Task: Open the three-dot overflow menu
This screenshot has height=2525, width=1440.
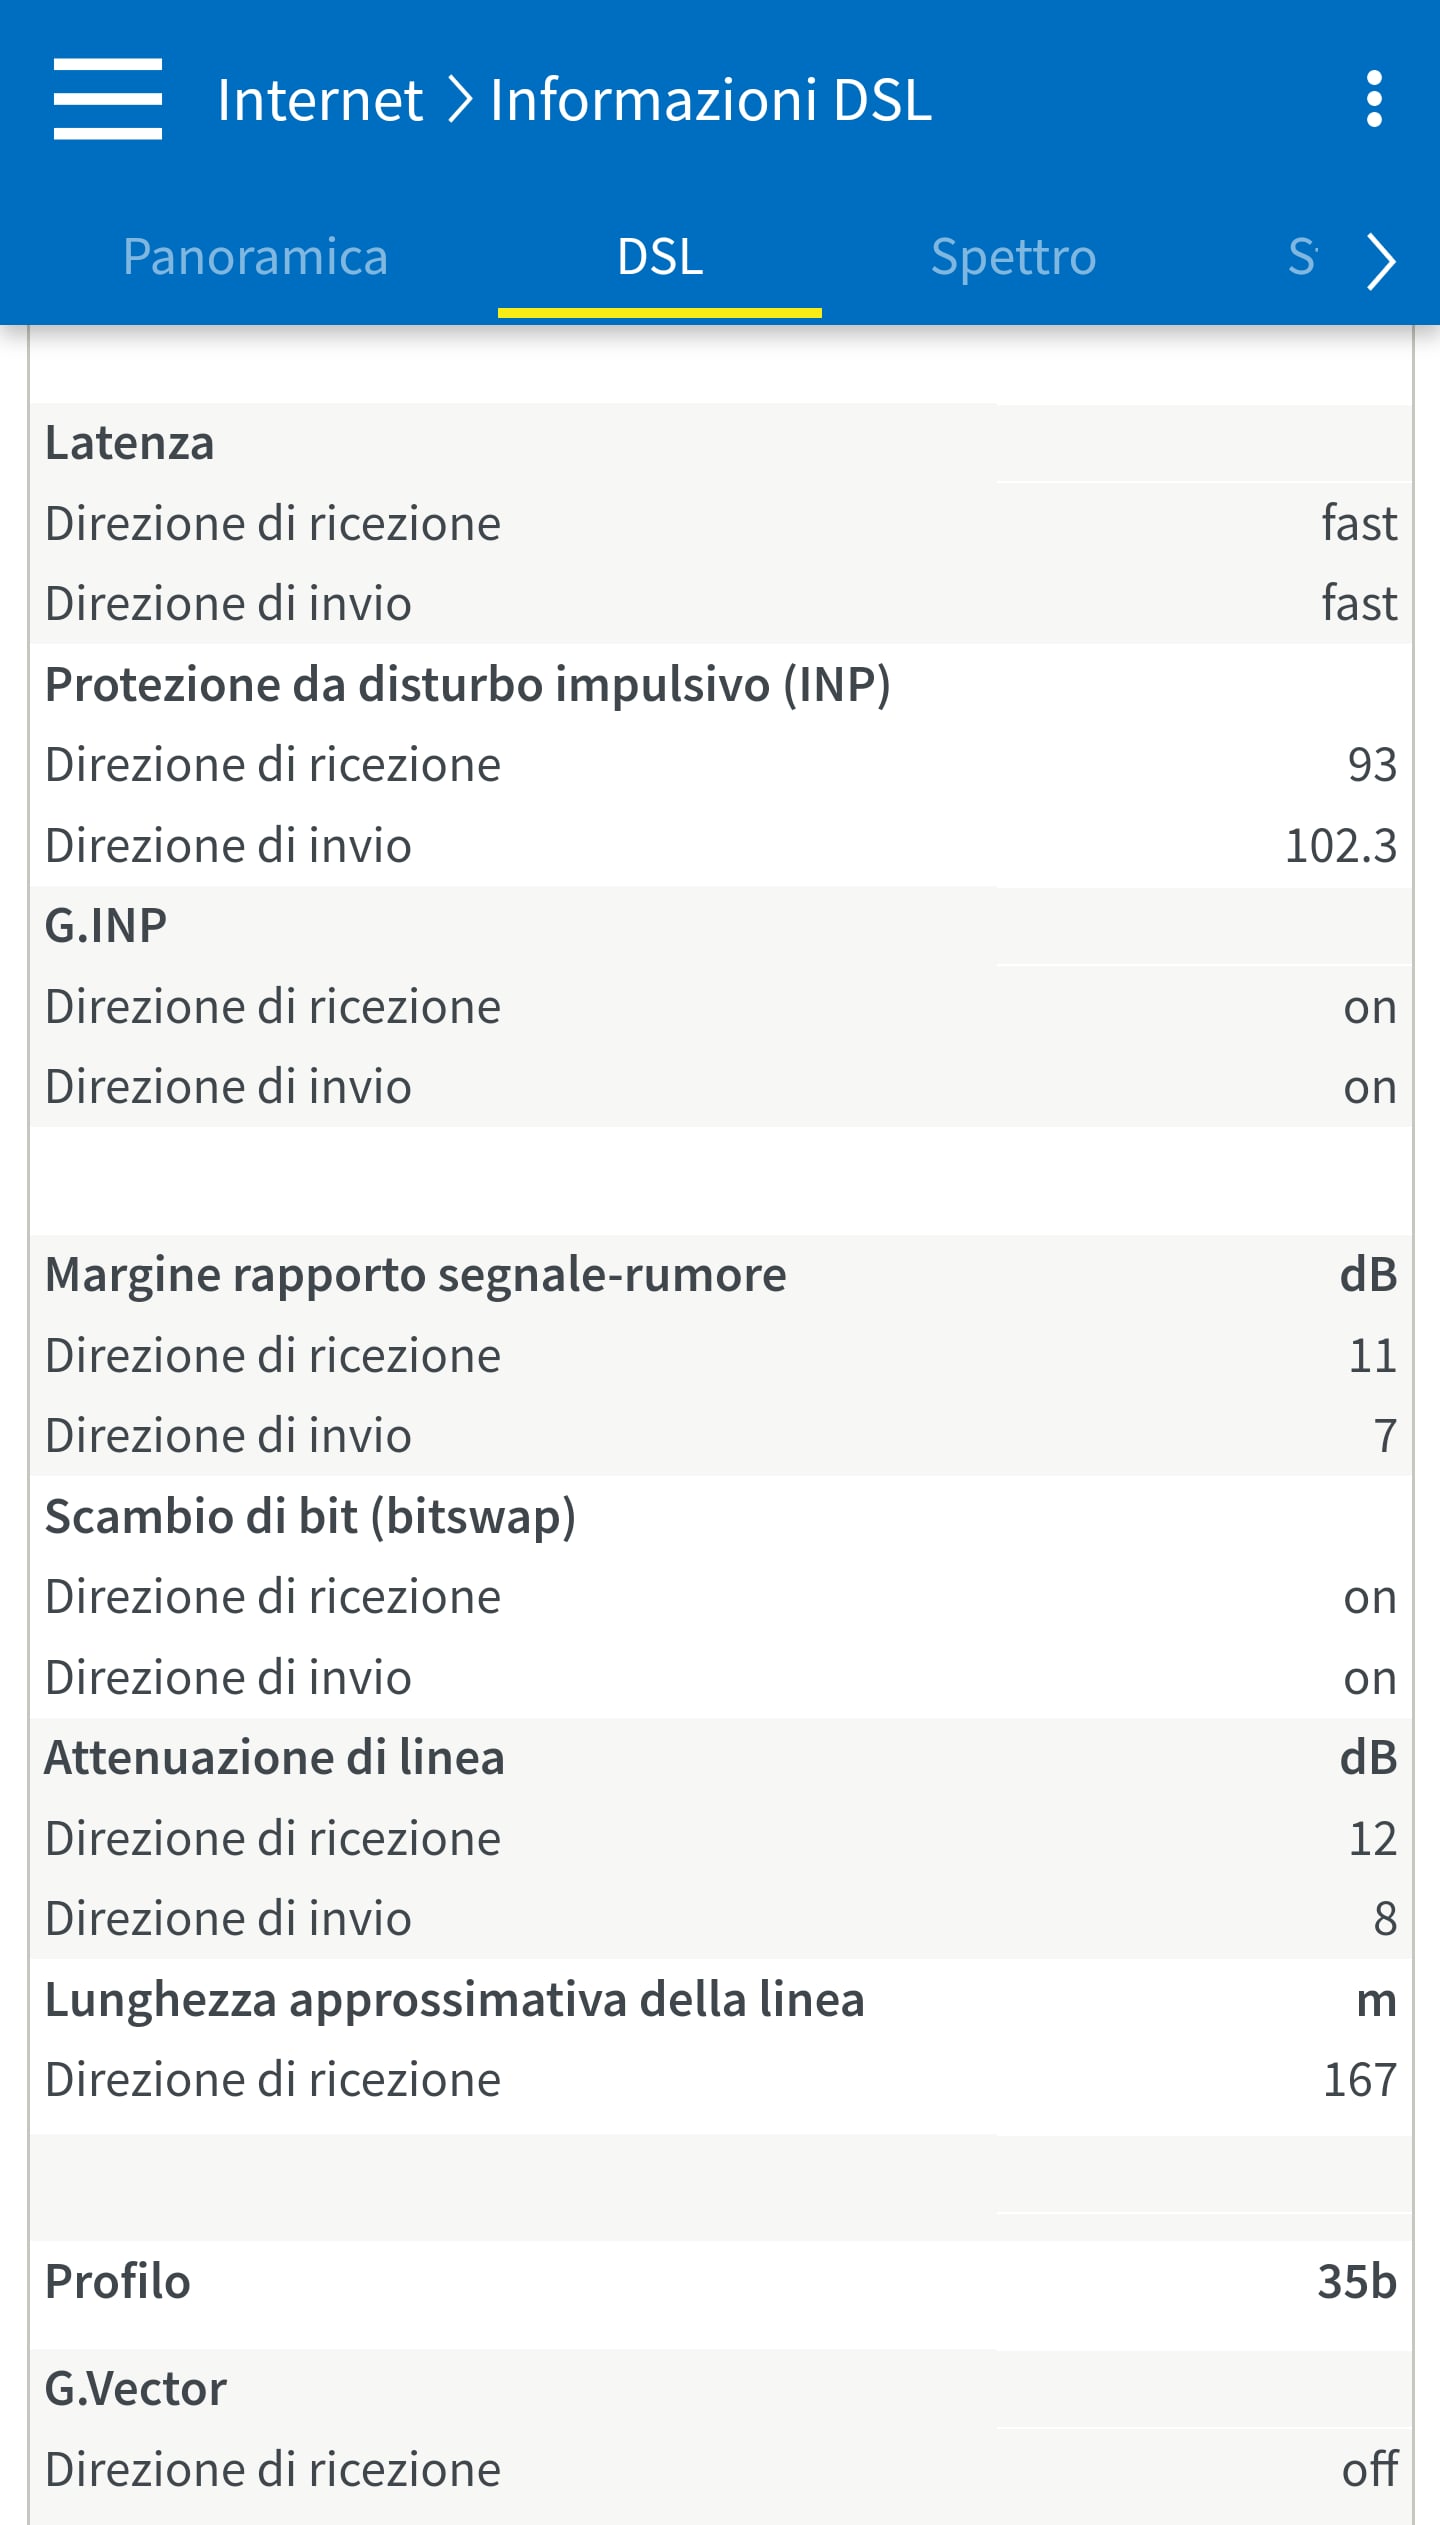Action: click(x=1374, y=99)
